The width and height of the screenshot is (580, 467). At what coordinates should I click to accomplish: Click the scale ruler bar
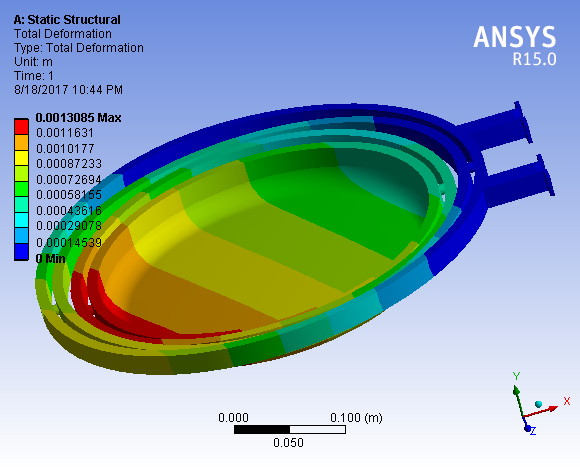290,430
